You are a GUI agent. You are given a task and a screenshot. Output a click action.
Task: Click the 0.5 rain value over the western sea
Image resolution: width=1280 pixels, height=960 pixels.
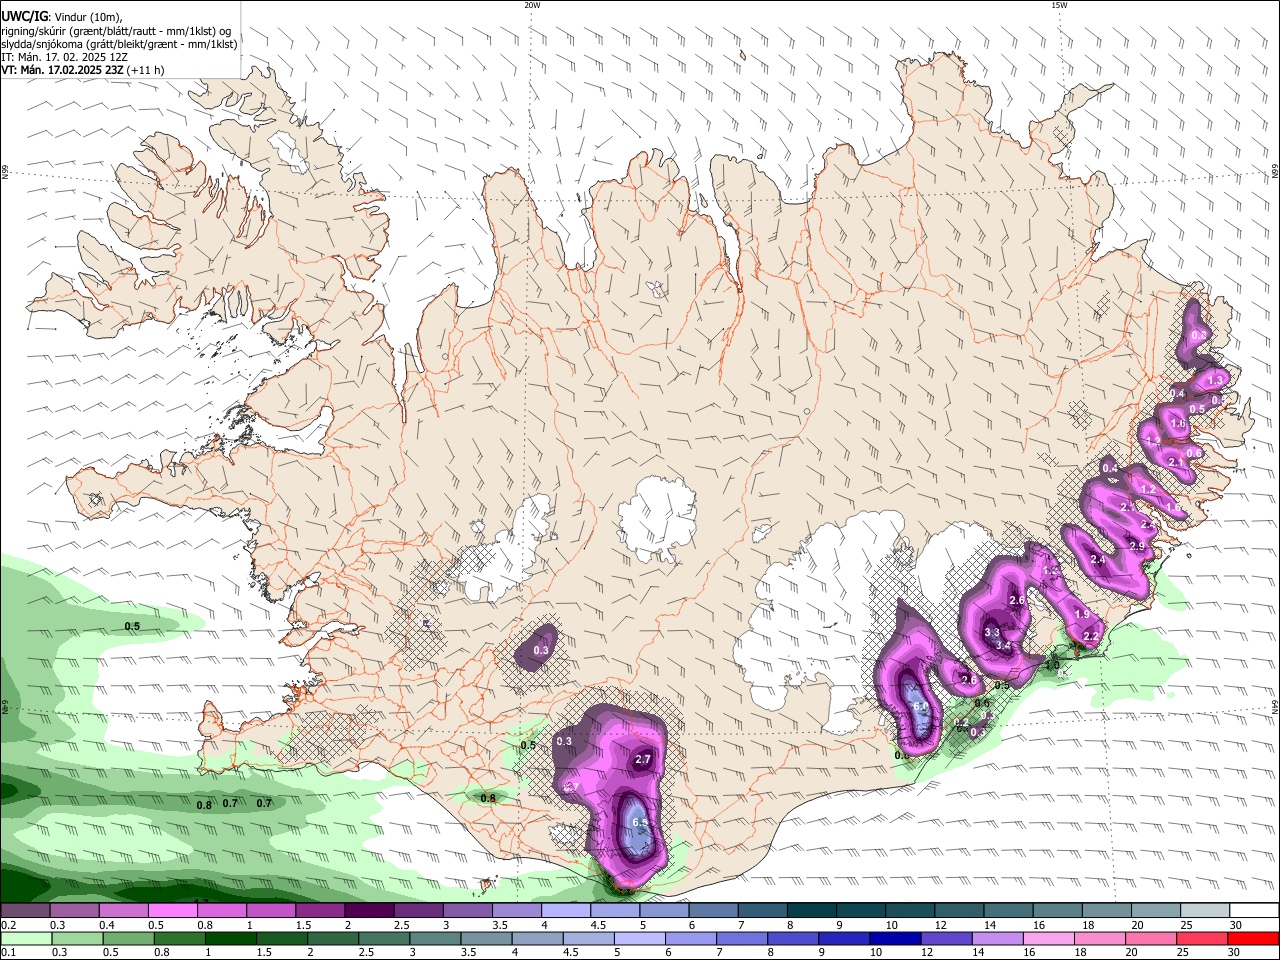[132, 626]
